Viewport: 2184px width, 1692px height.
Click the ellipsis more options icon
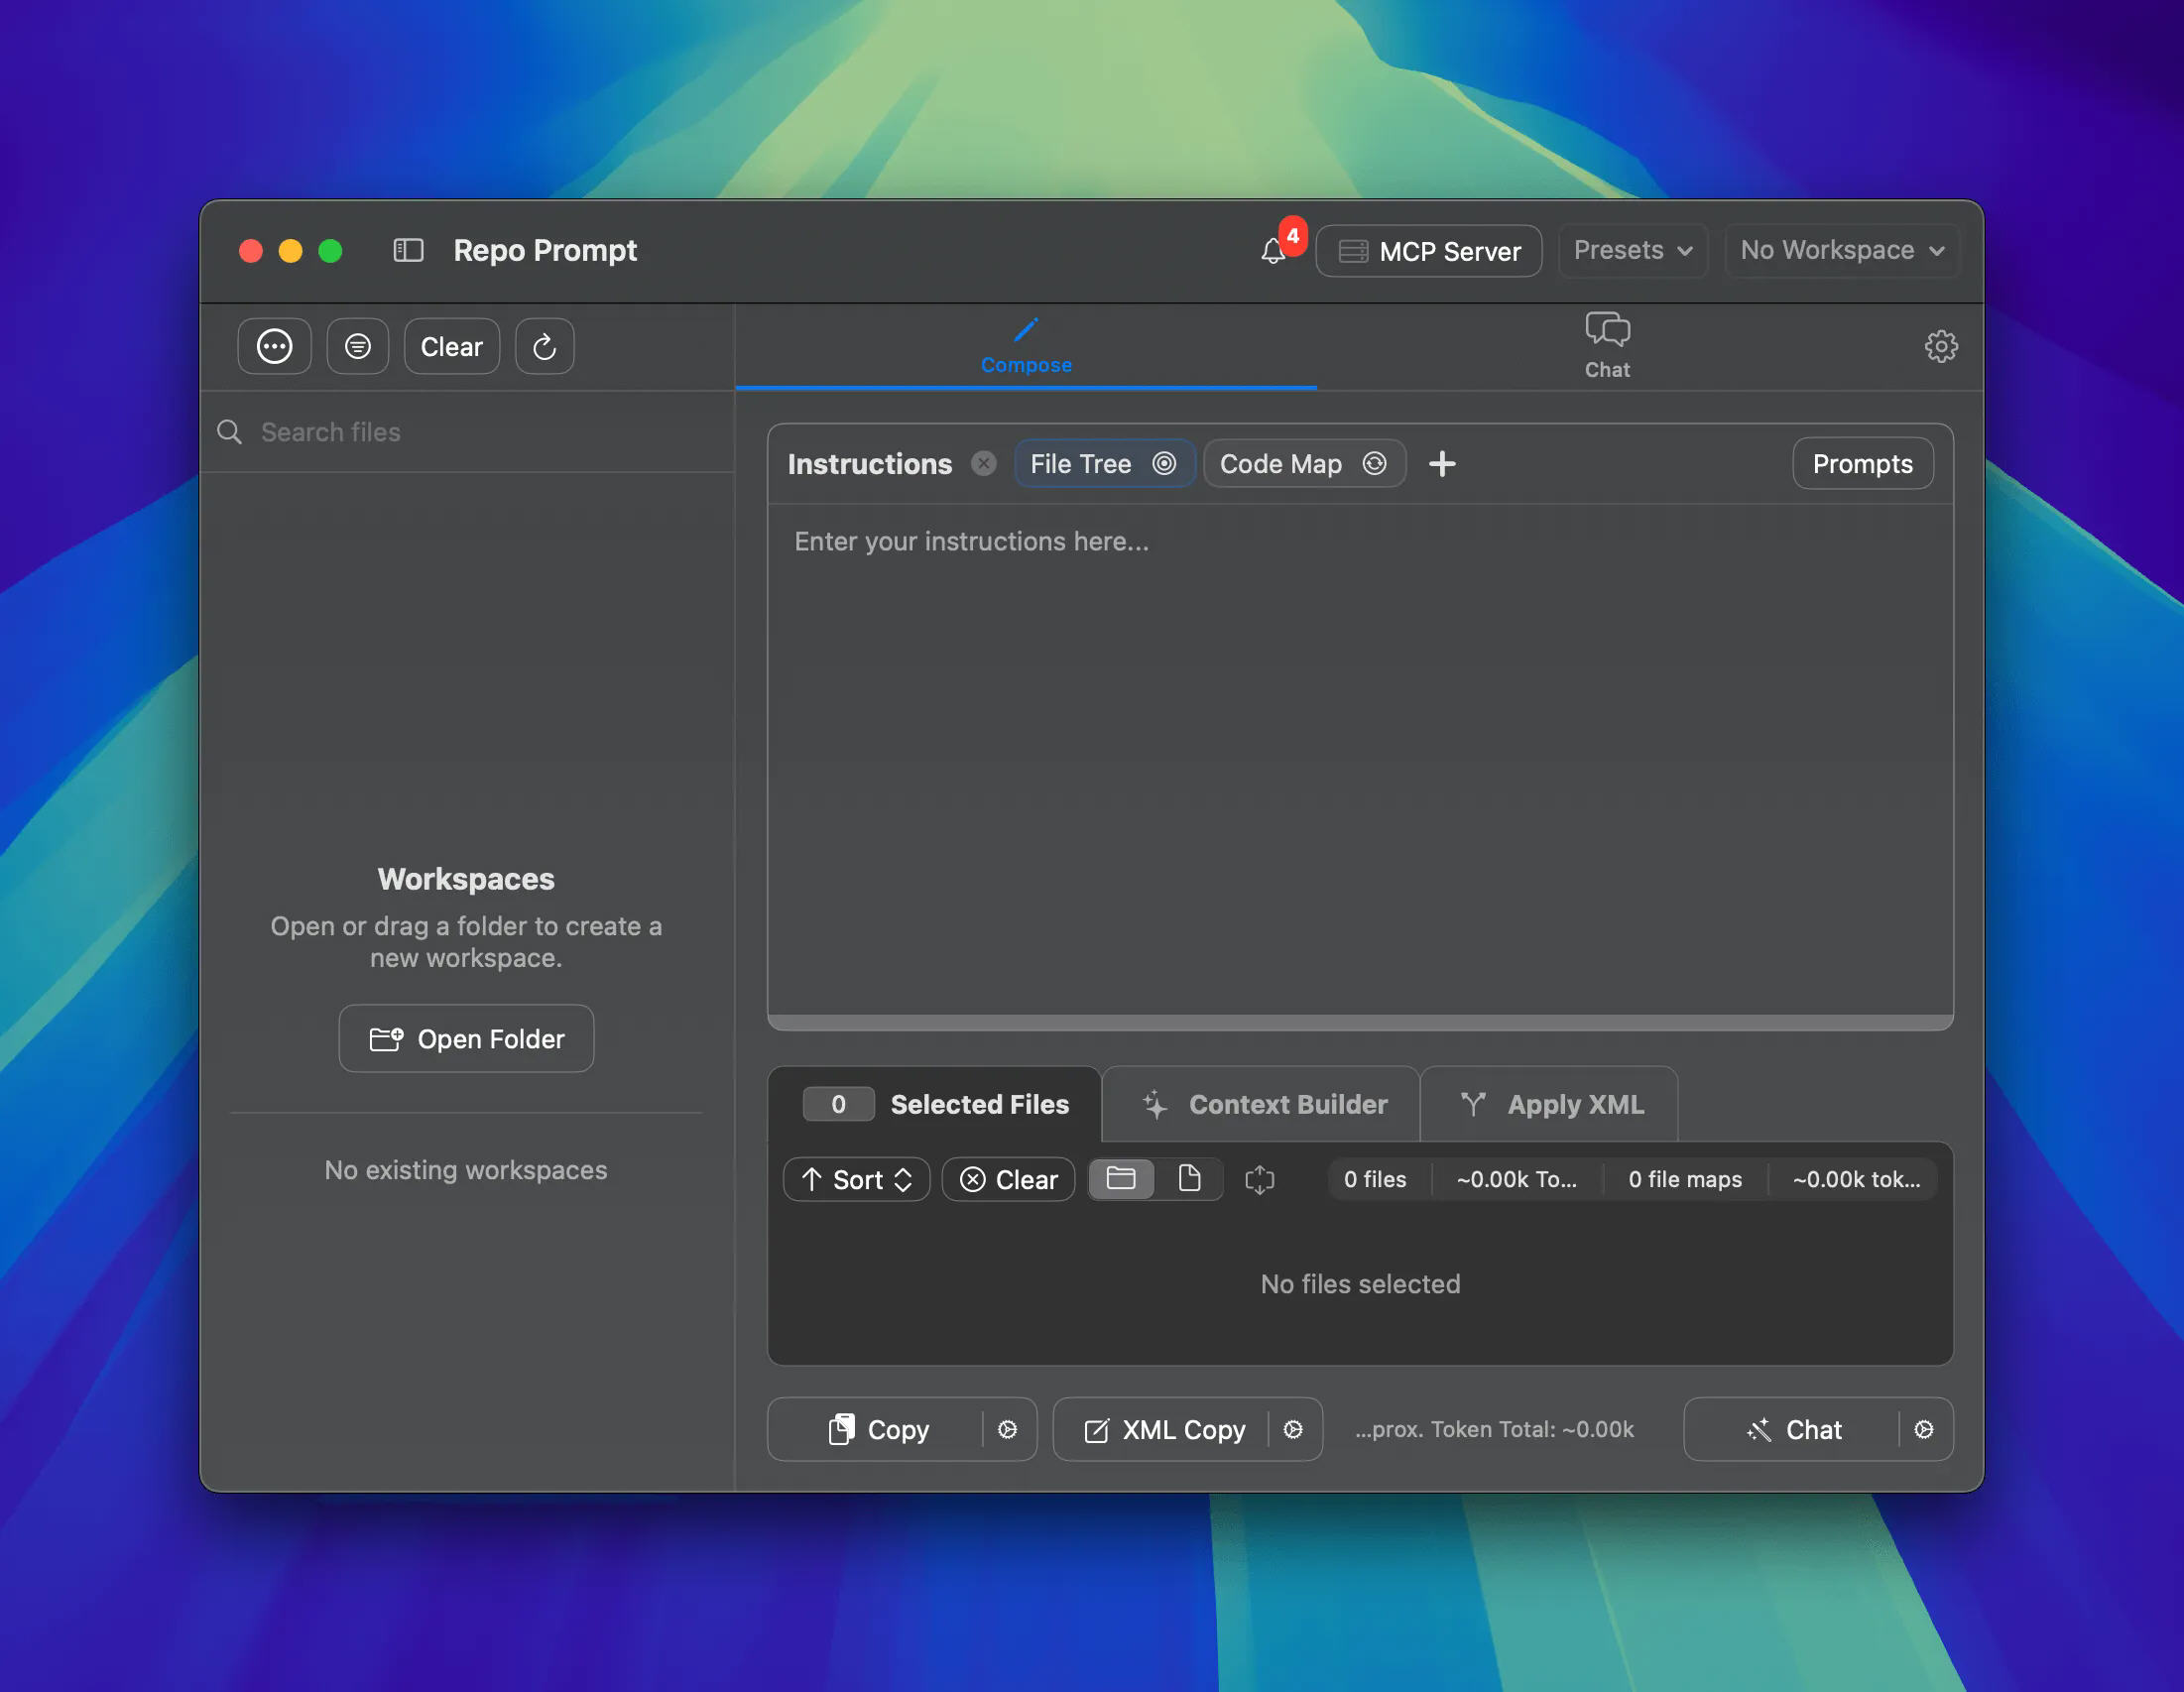click(274, 347)
